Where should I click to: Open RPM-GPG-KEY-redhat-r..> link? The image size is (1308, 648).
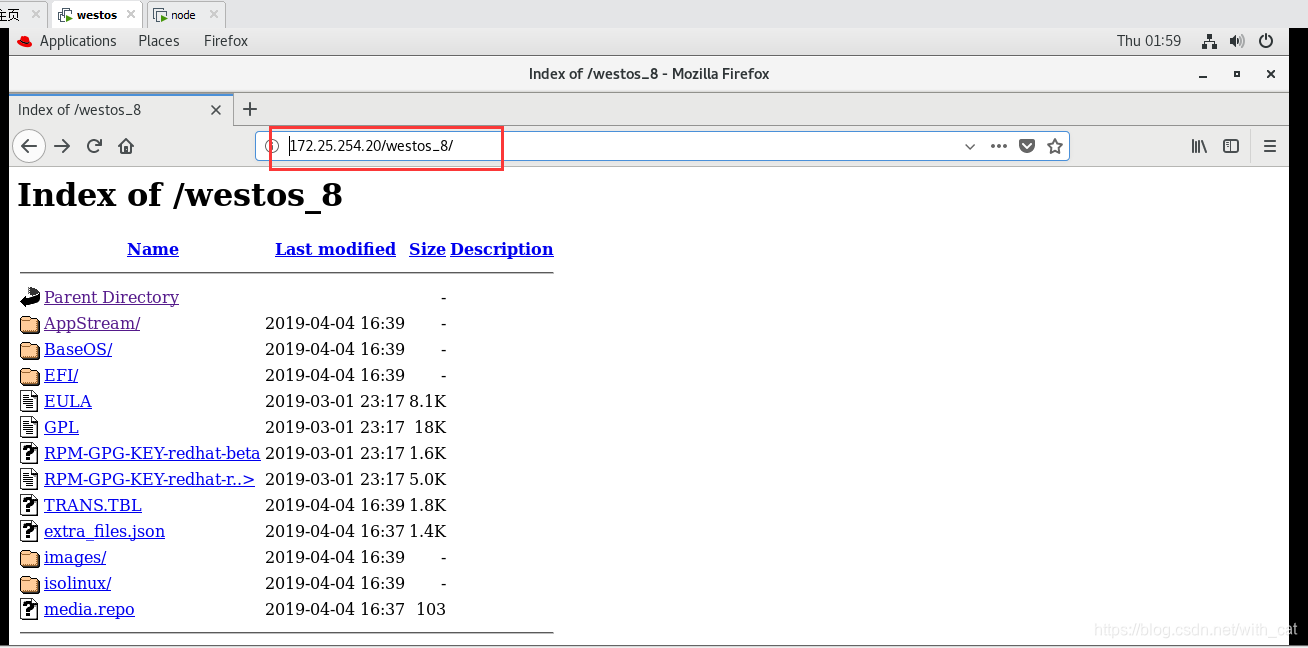click(149, 479)
